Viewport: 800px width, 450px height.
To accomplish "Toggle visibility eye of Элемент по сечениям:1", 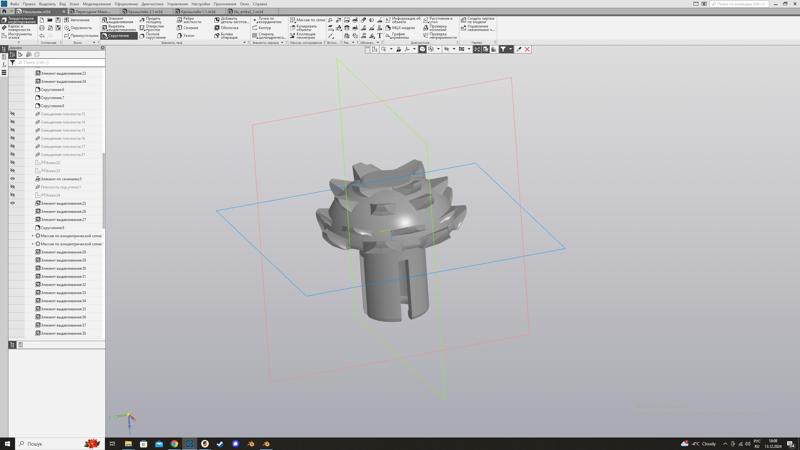I will click(x=13, y=179).
